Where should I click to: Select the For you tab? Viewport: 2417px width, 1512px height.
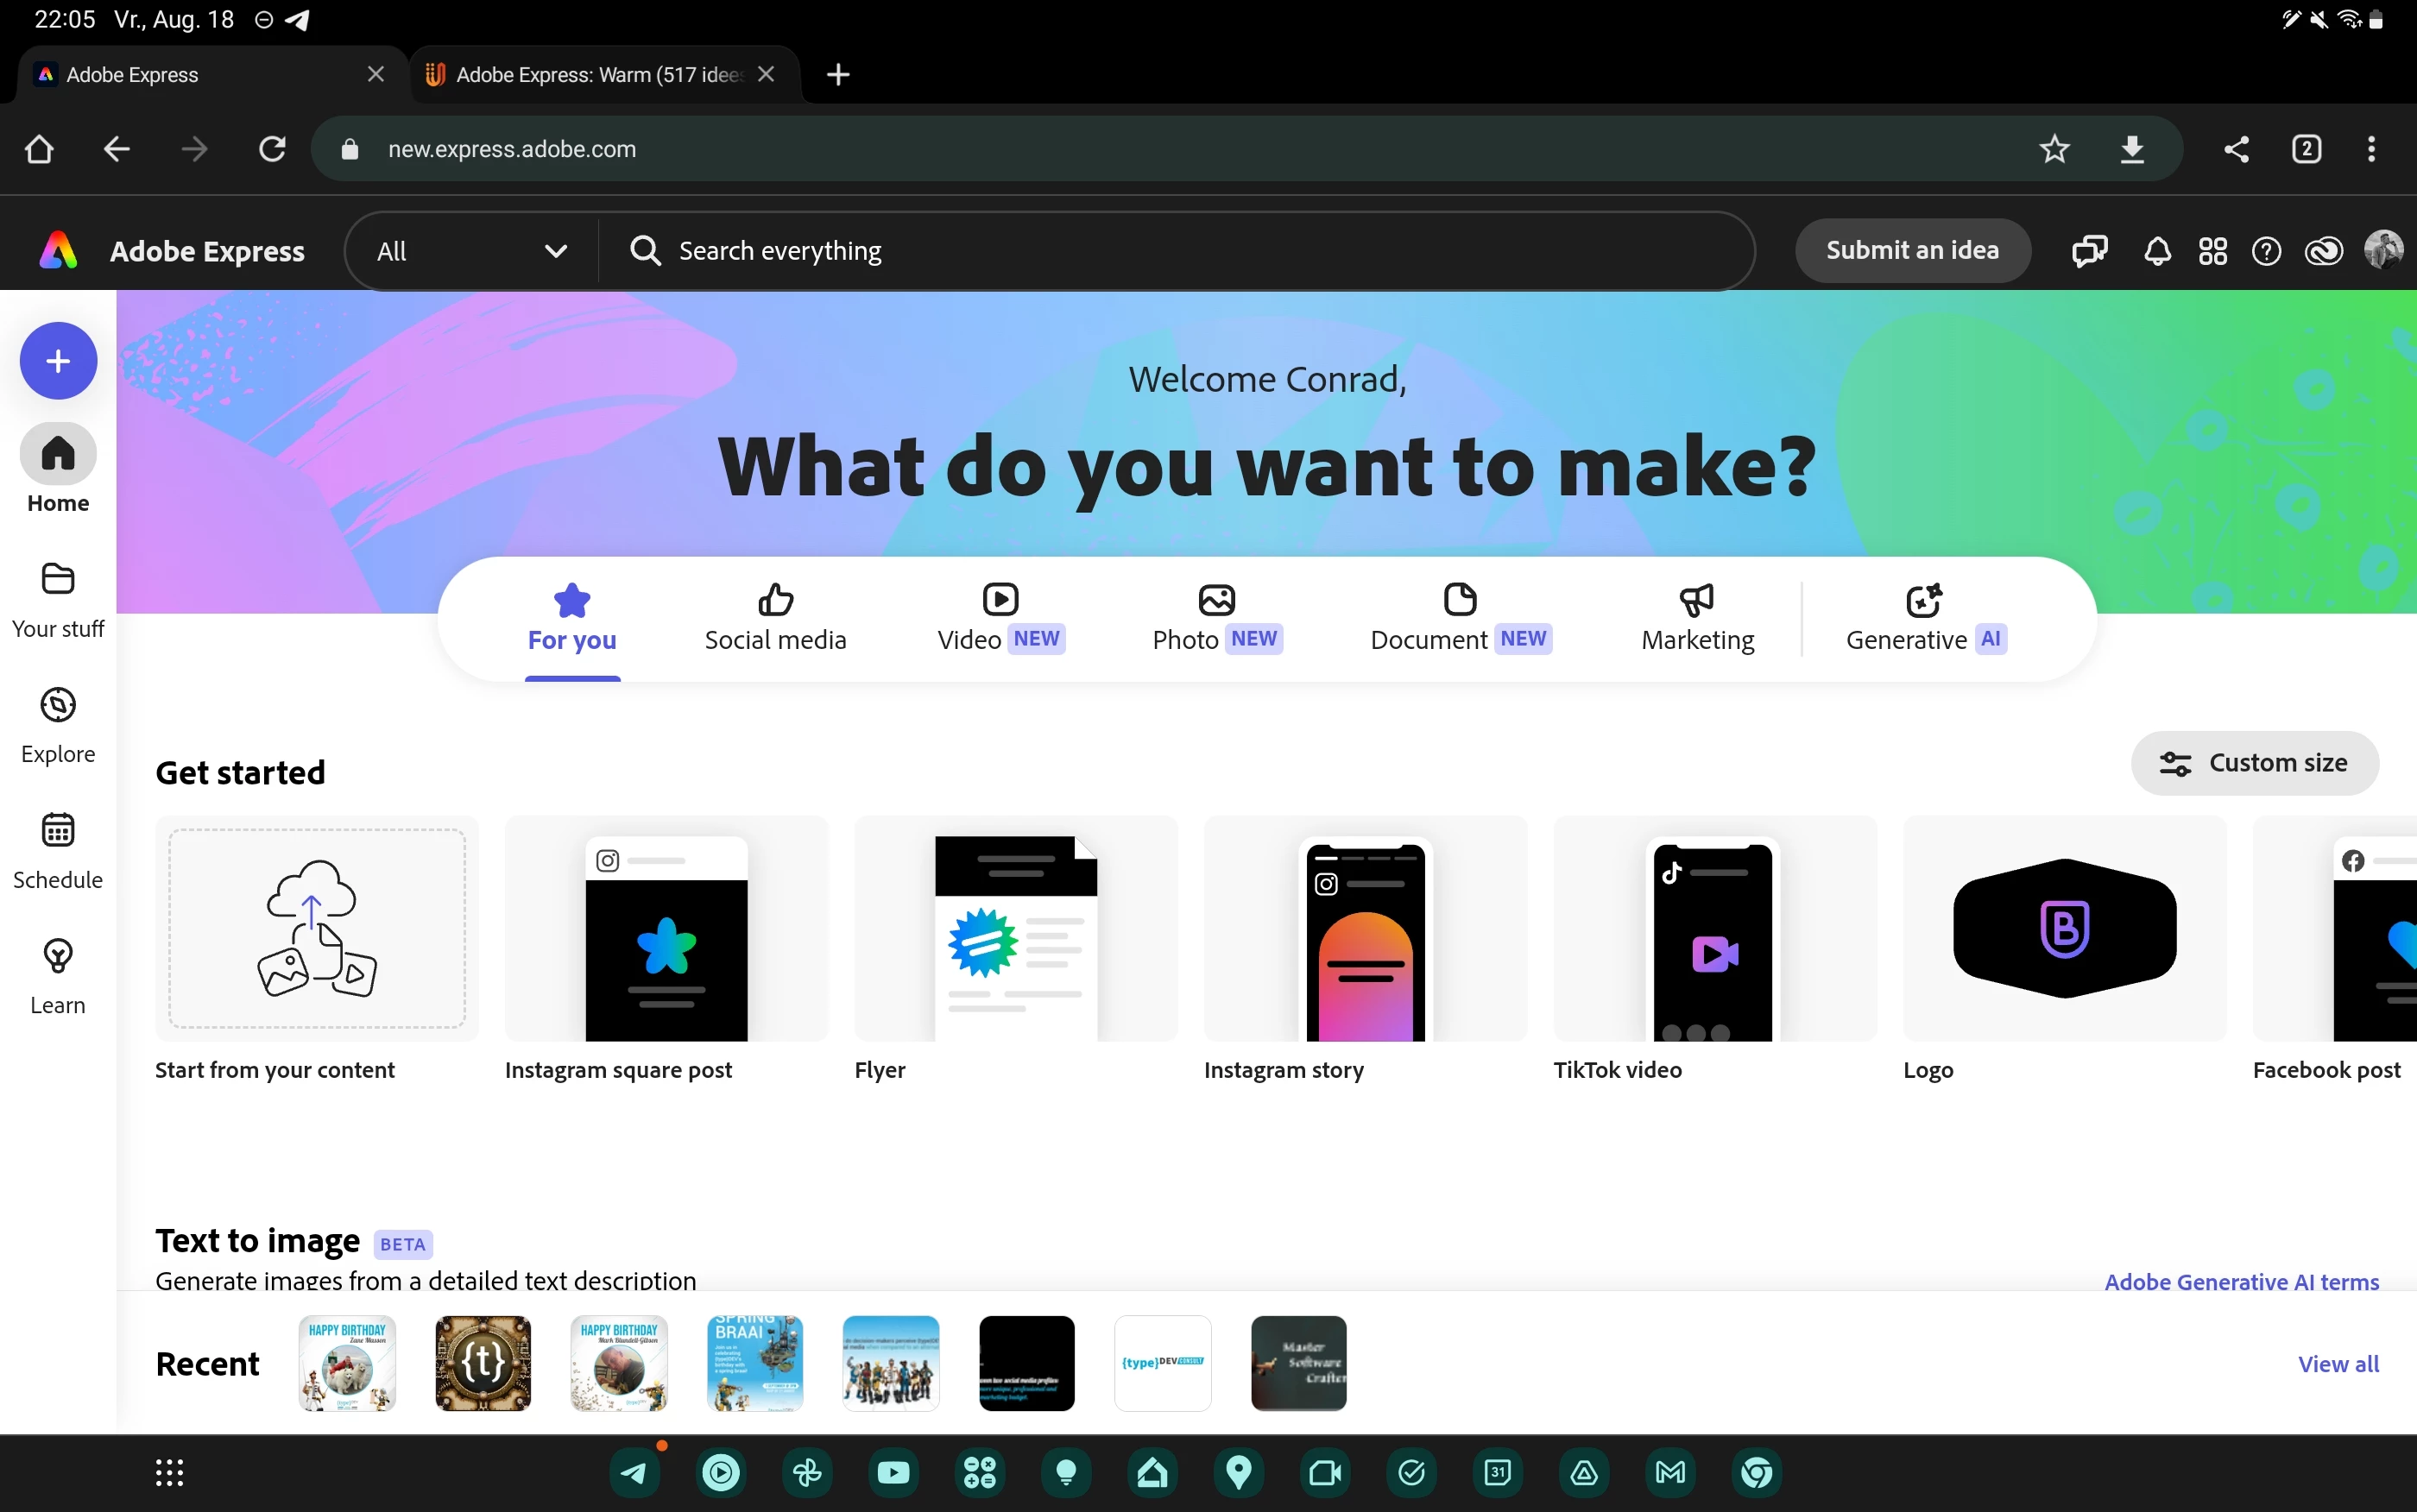click(572, 619)
